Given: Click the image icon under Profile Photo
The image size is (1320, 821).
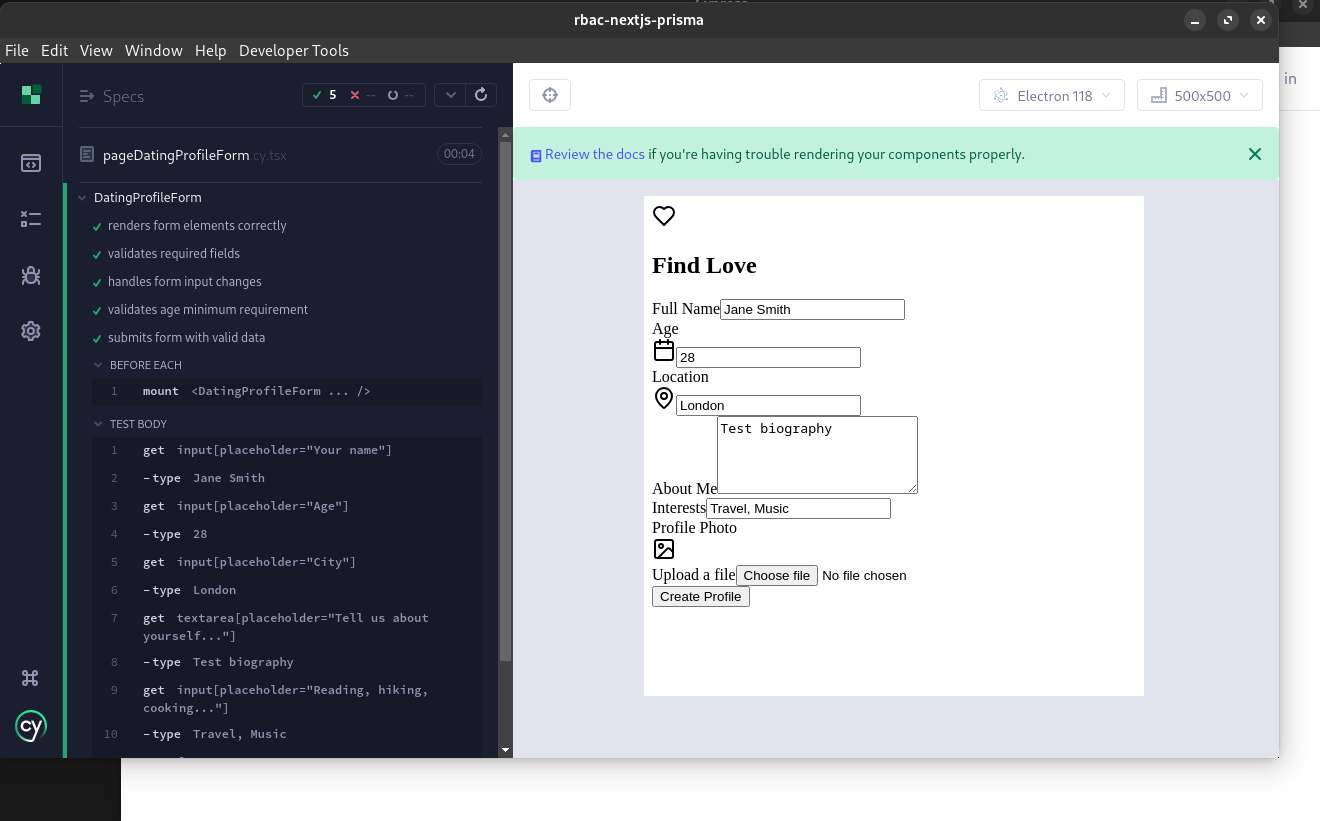Looking at the screenshot, I should pos(664,549).
